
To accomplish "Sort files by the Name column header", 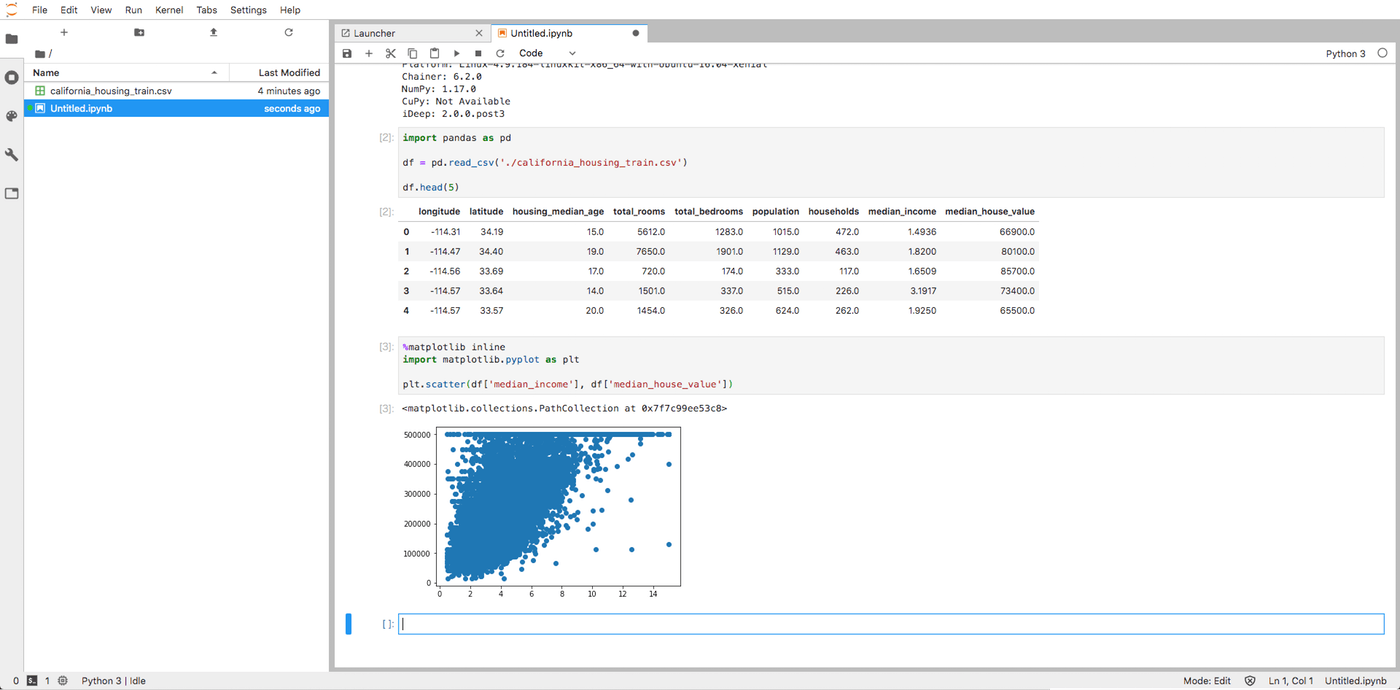I will coord(46,72).
